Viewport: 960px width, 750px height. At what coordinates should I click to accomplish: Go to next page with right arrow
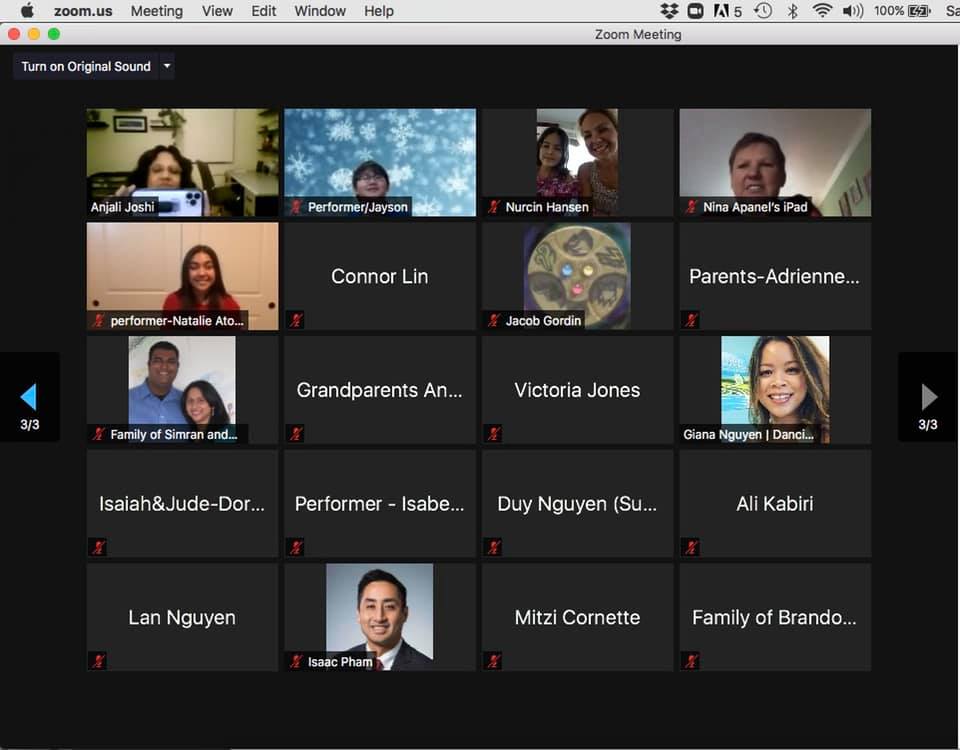coord(928,397)
